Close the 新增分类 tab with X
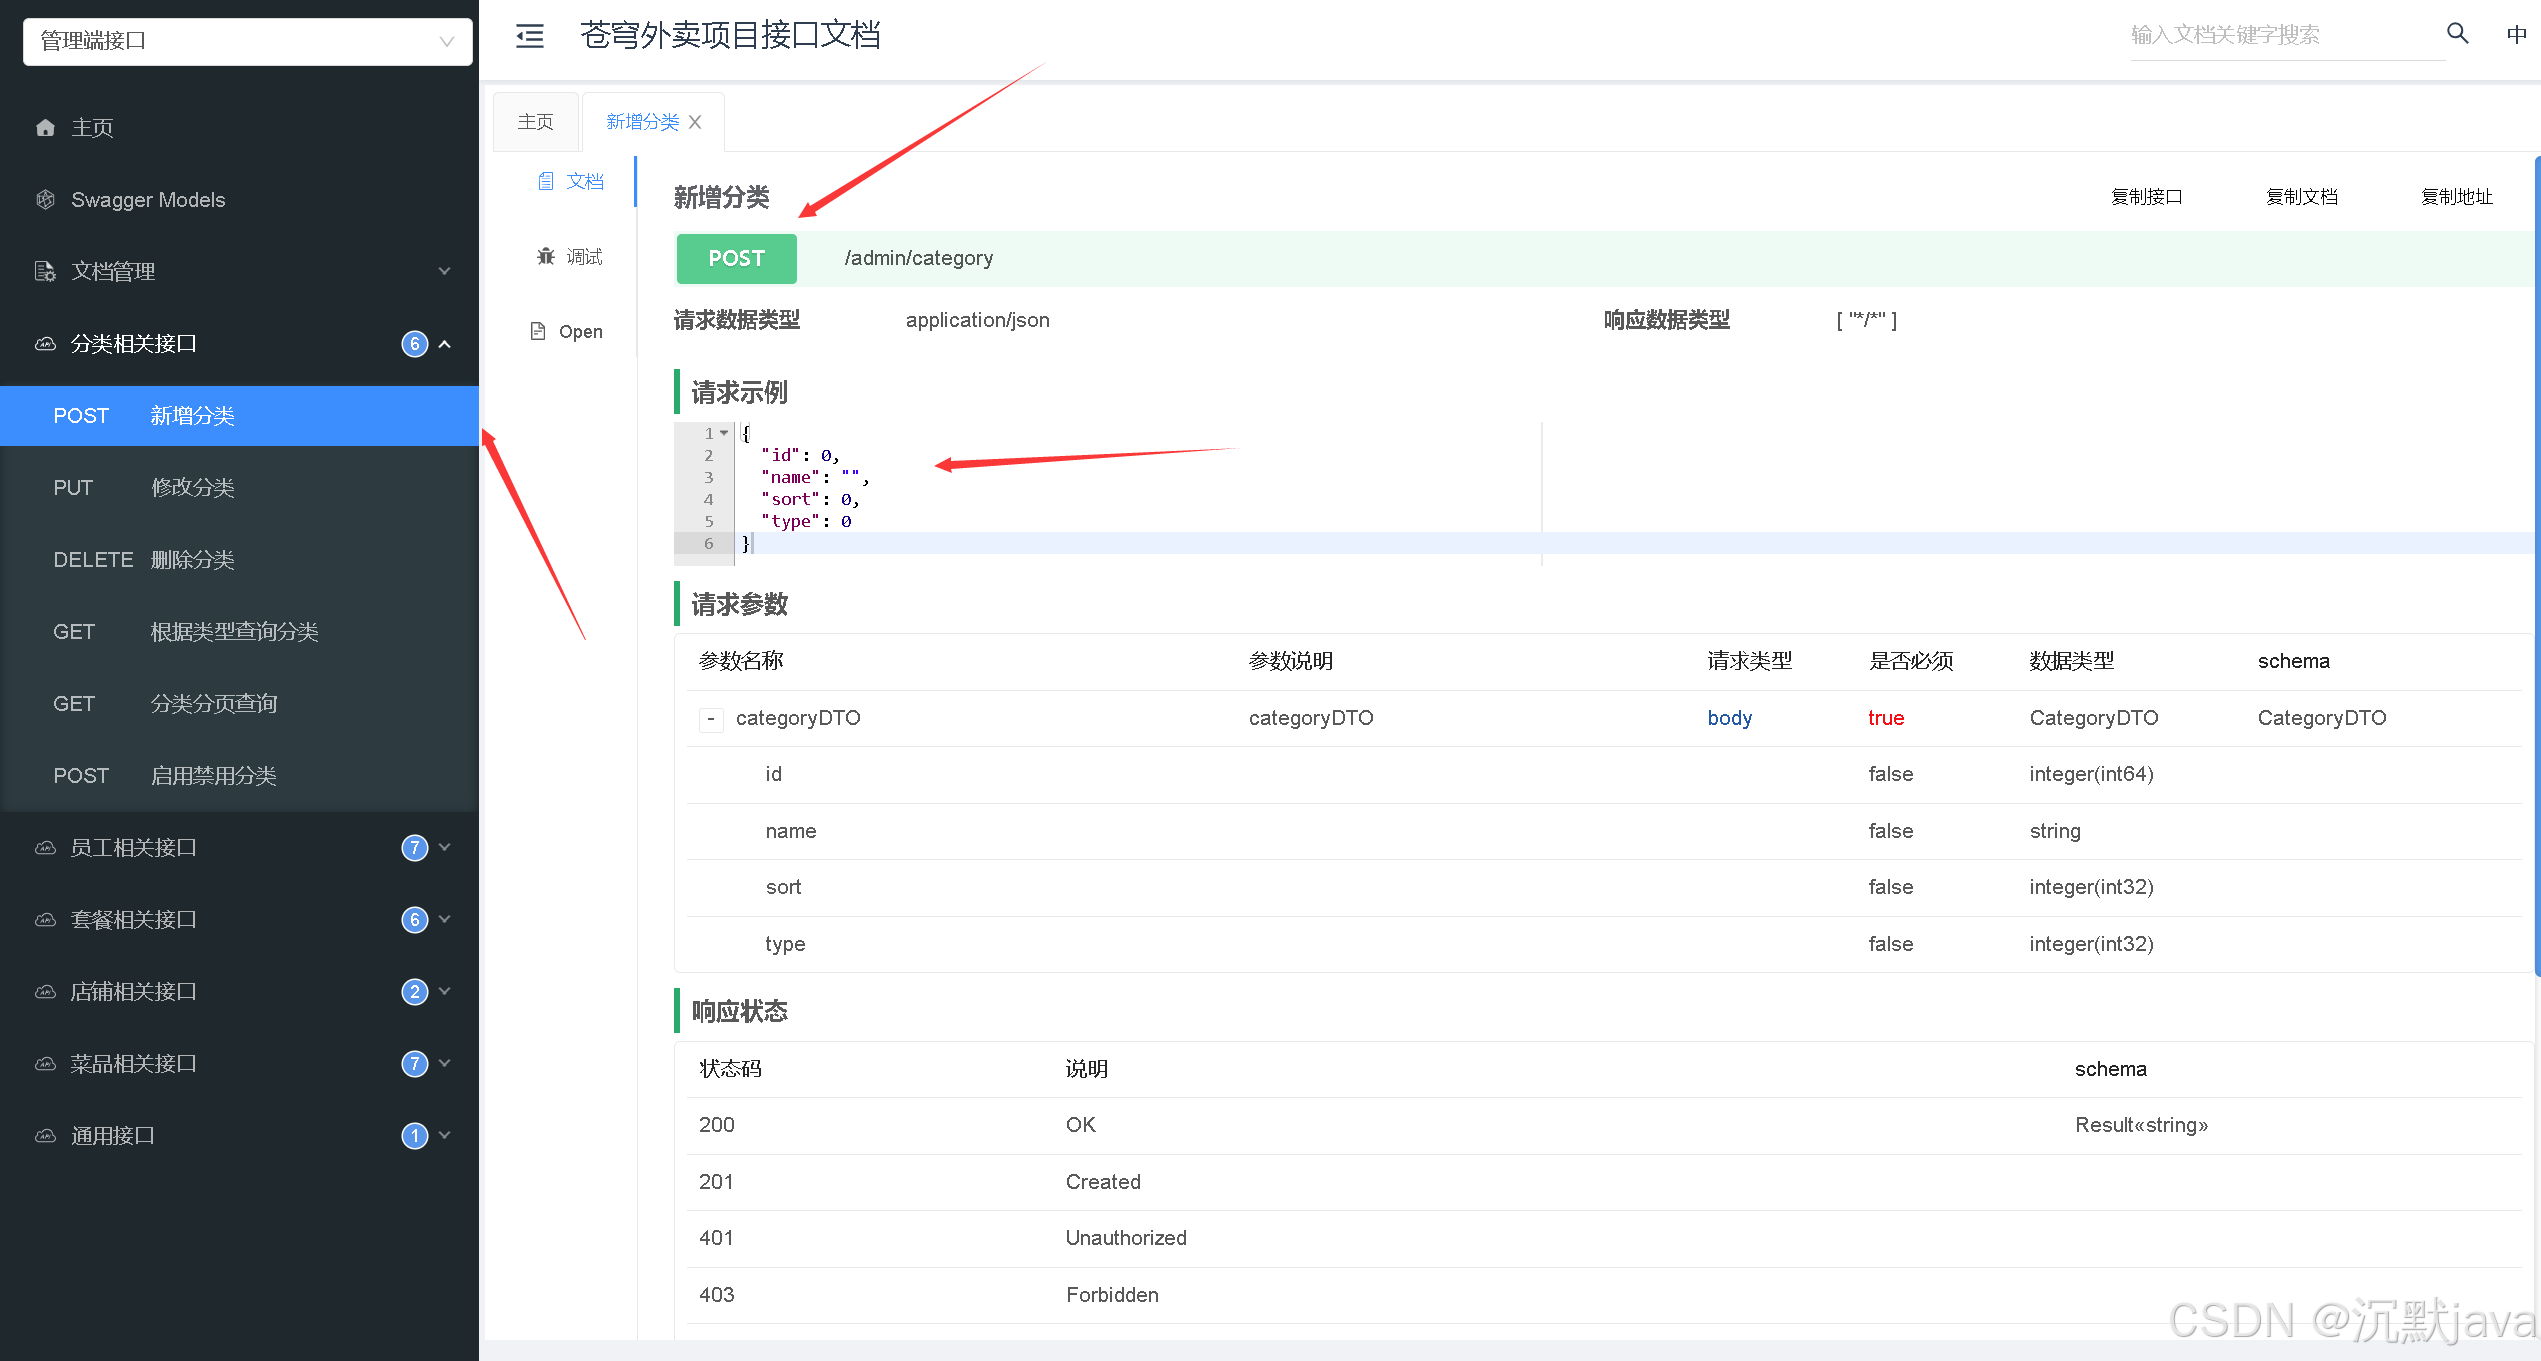 click(x=695, y=122)
